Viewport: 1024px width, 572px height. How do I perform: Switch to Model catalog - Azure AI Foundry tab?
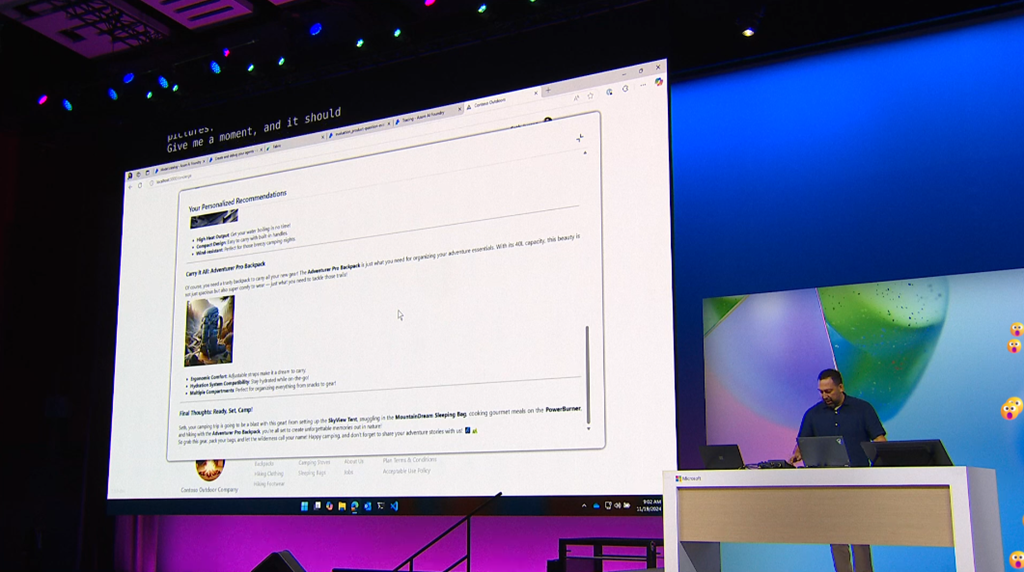tap(178, 165)
